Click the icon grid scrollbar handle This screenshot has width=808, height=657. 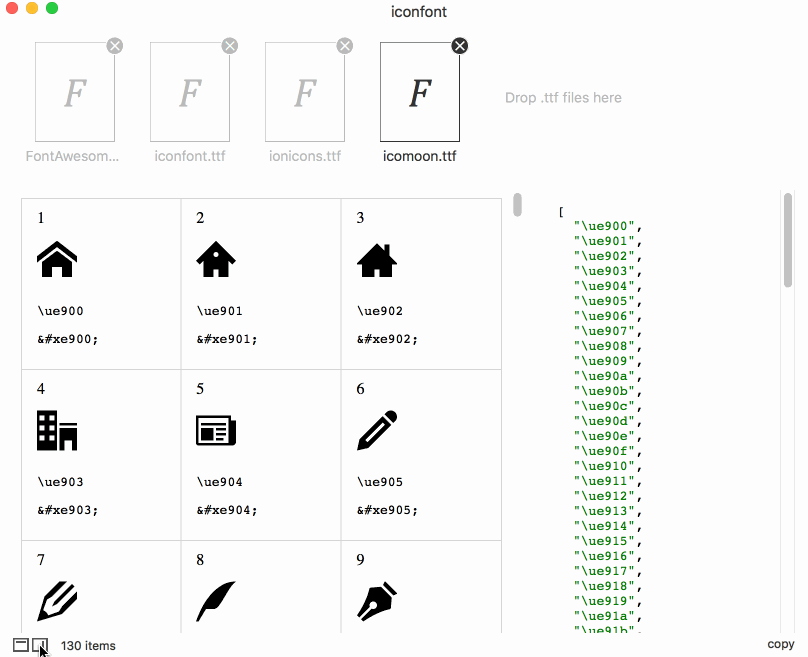pyautogui.click(x=517, y=205)
